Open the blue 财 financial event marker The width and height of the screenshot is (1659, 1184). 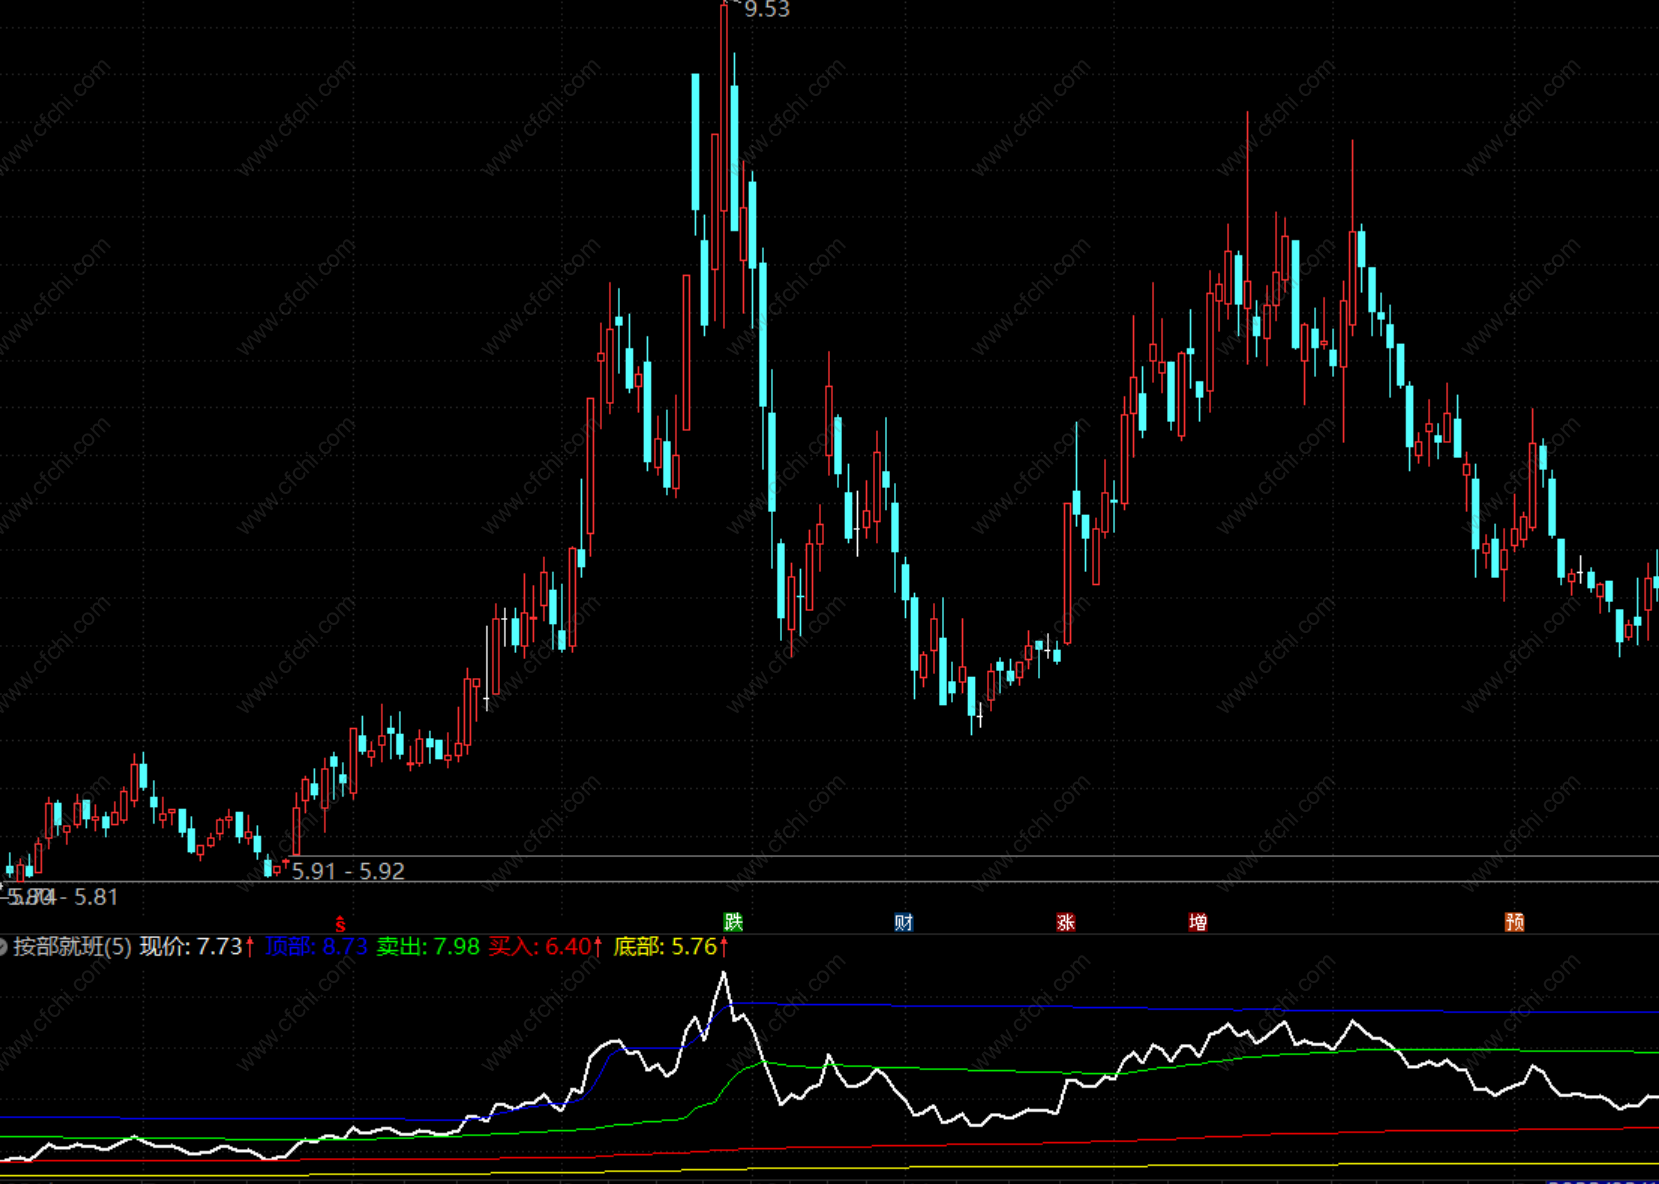[x=904, y=922]
